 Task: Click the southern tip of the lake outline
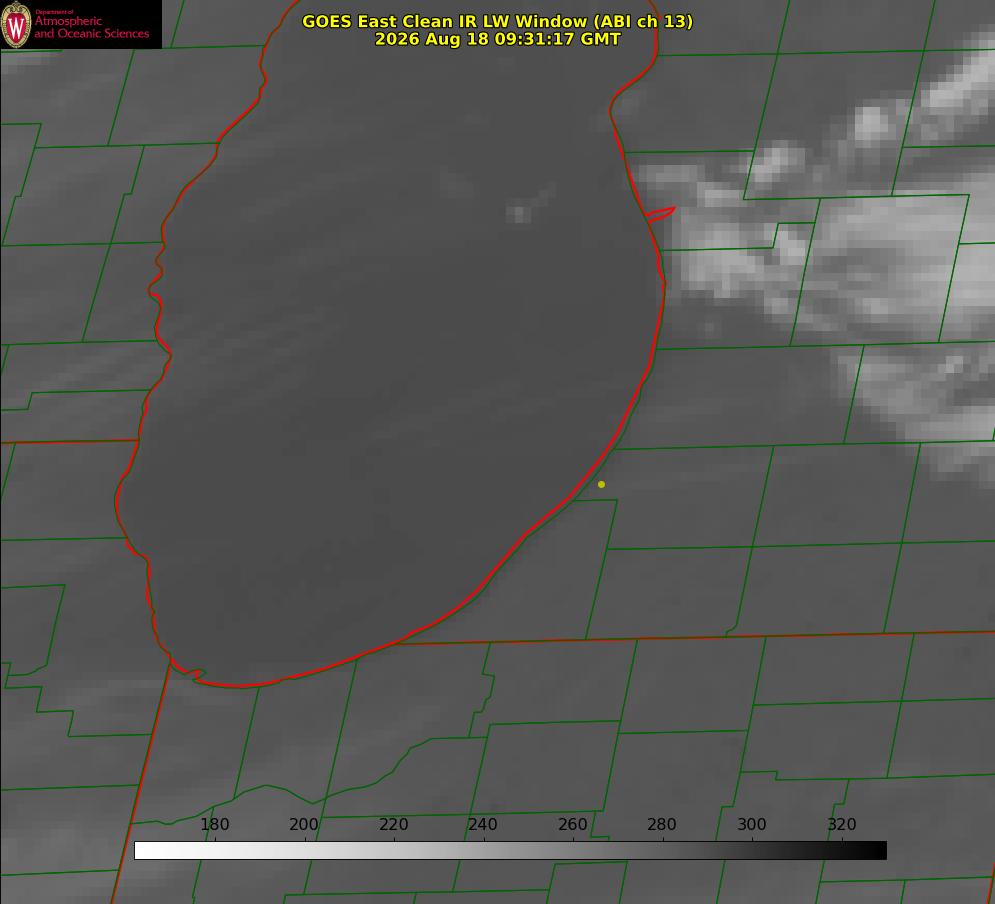(244, 686)
